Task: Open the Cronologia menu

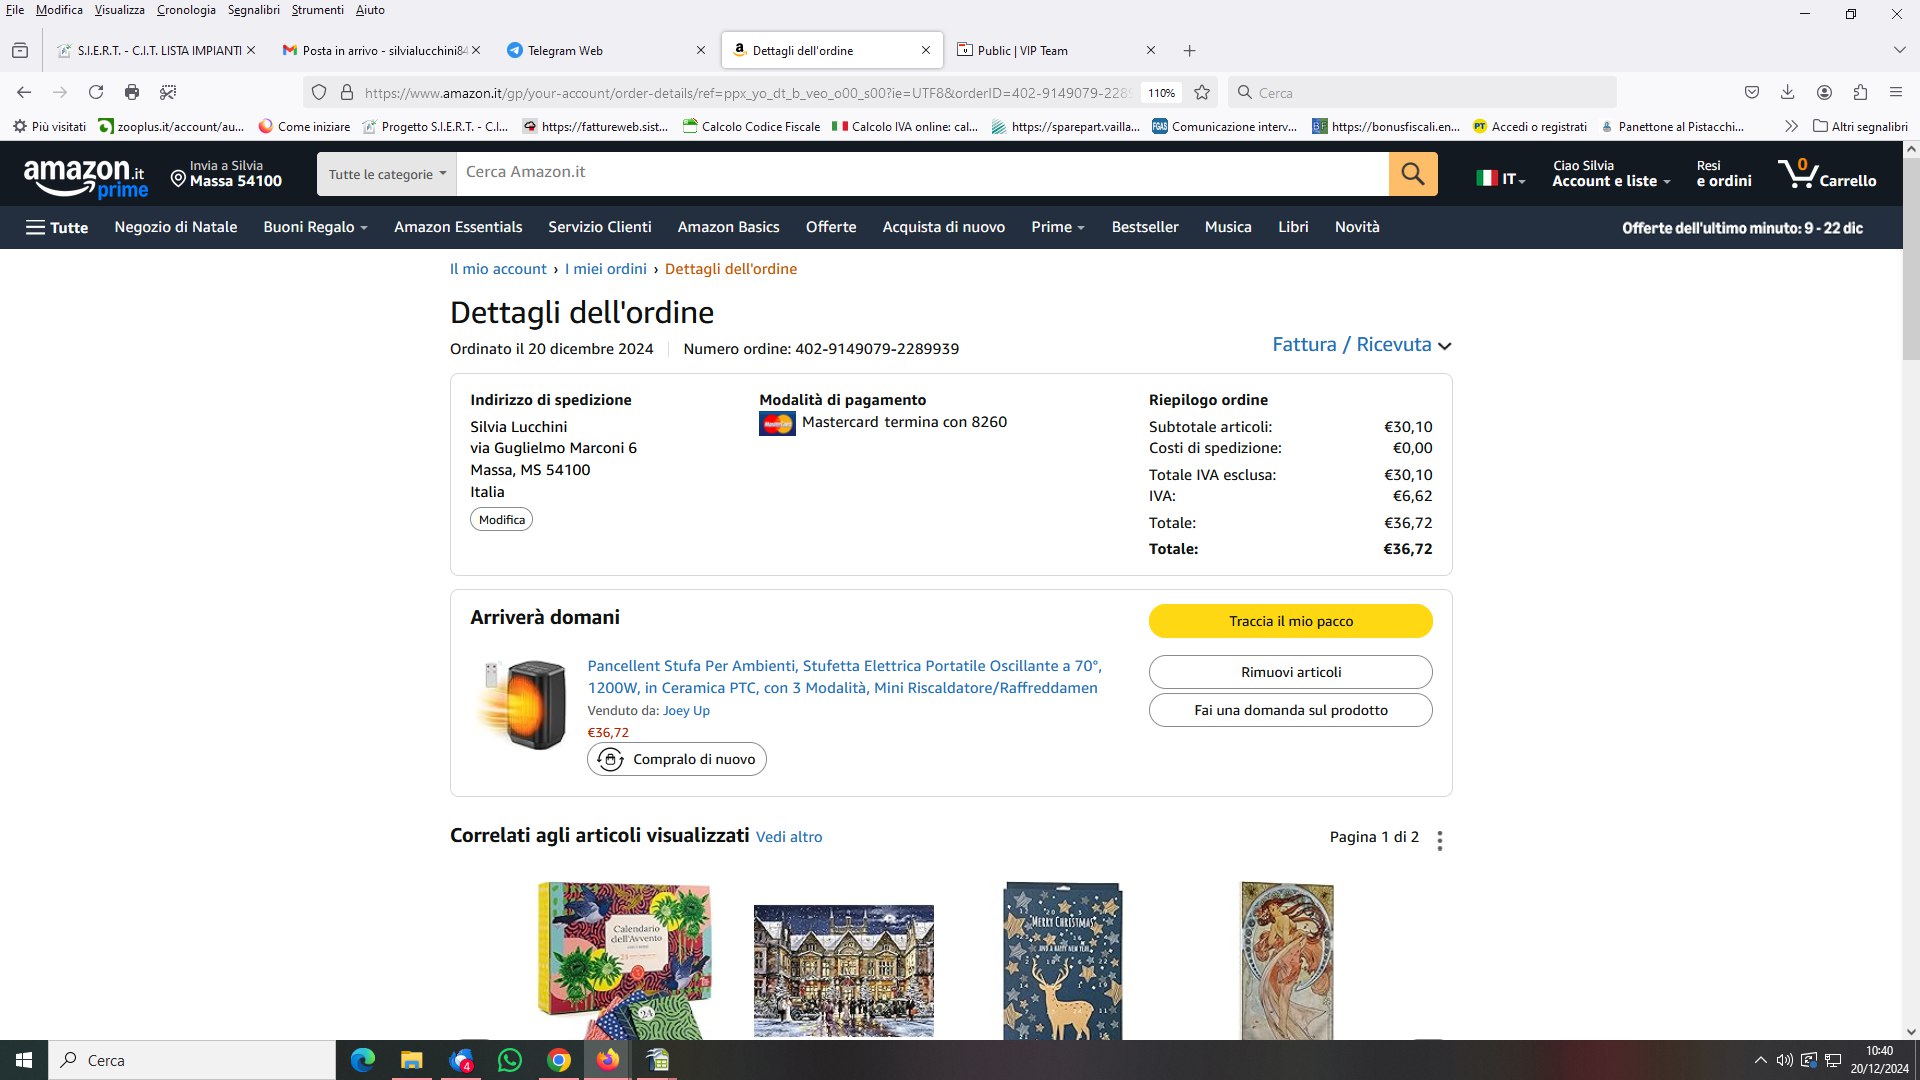Action: [186, 10]
